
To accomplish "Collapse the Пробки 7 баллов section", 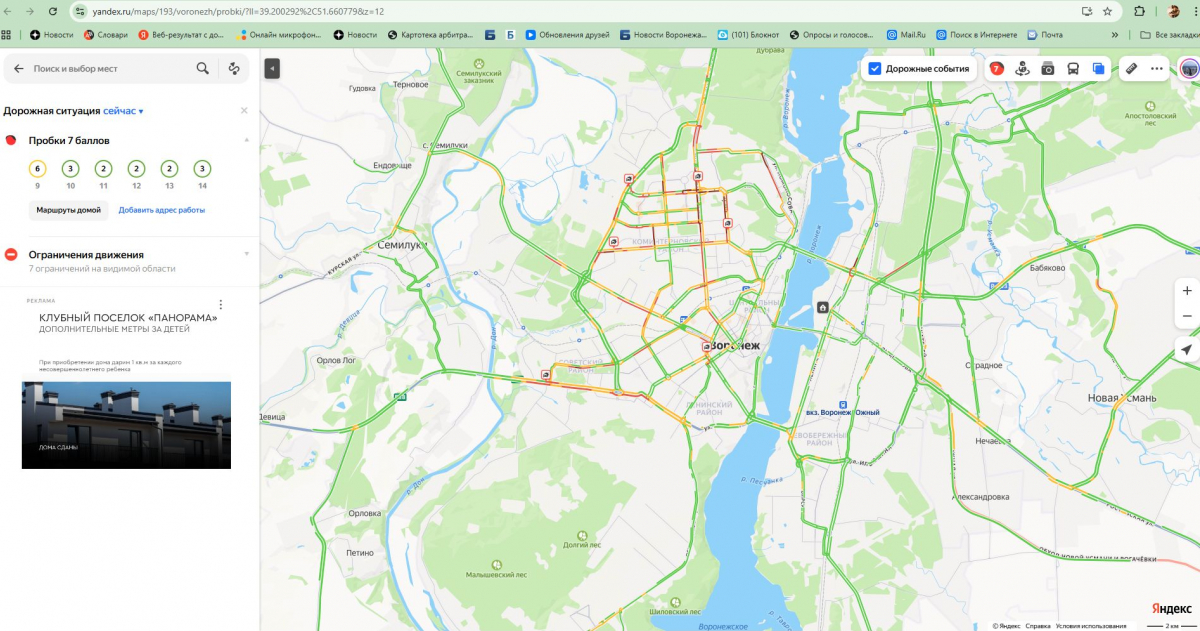I will 246,139.
